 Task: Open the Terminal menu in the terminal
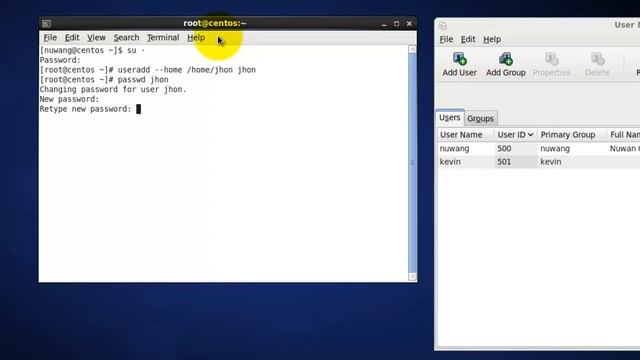click(x=163, y=38)
